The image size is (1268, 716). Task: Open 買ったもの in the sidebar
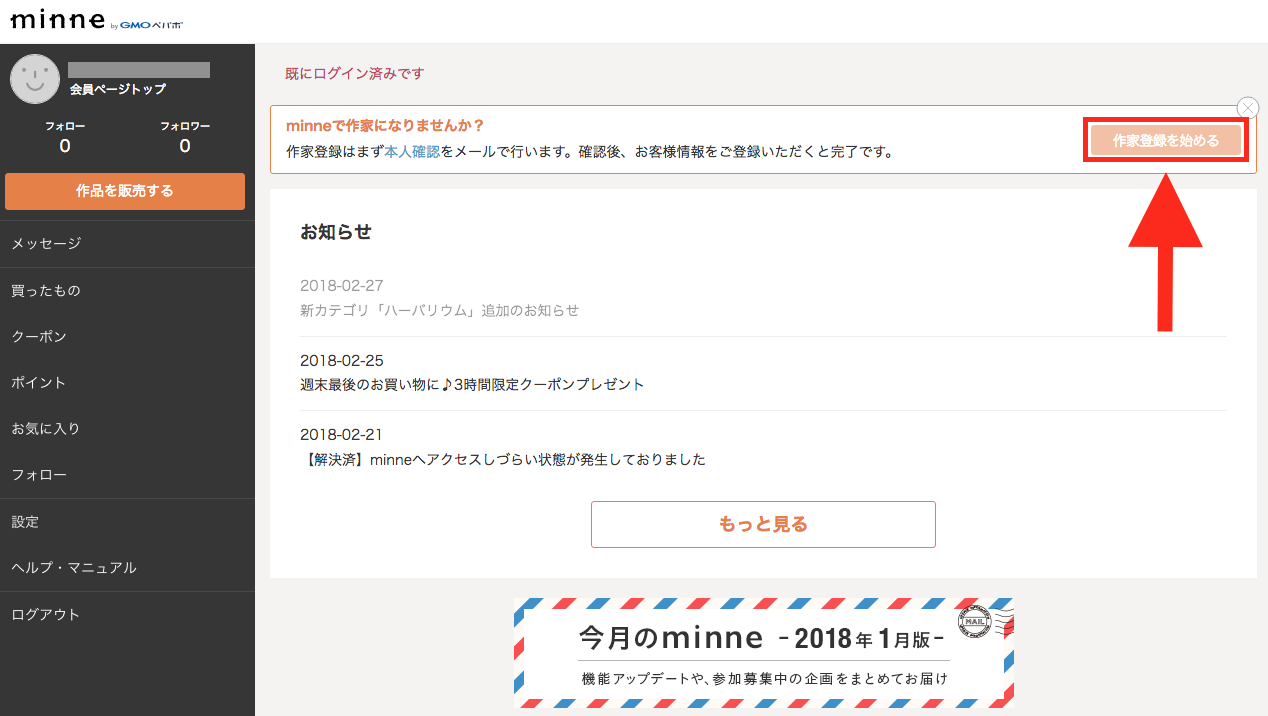point(46,290)
